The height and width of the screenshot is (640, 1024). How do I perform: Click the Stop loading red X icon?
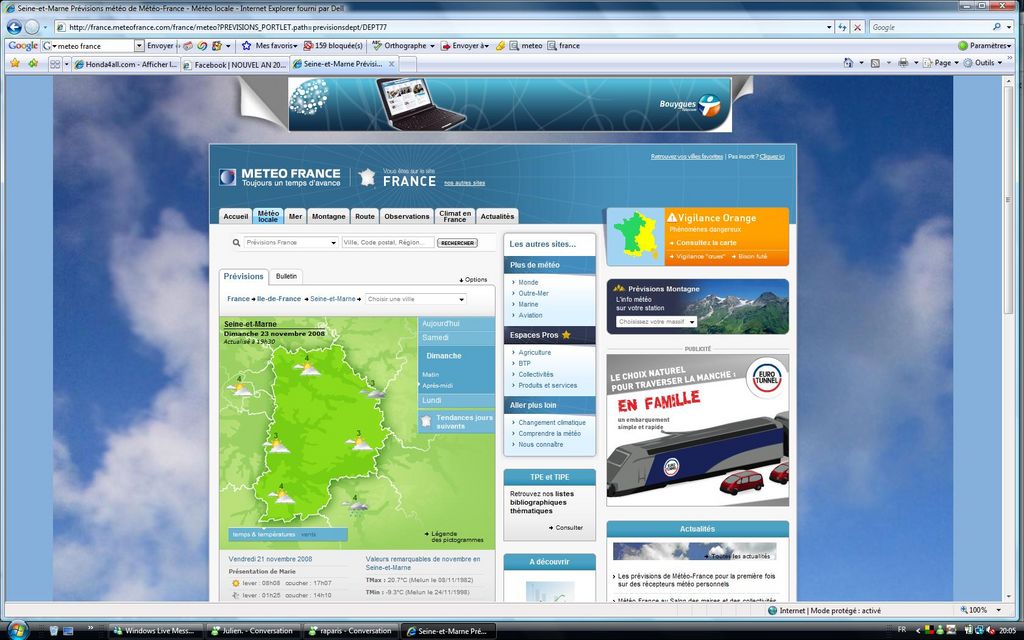click(x=857, y=27)
